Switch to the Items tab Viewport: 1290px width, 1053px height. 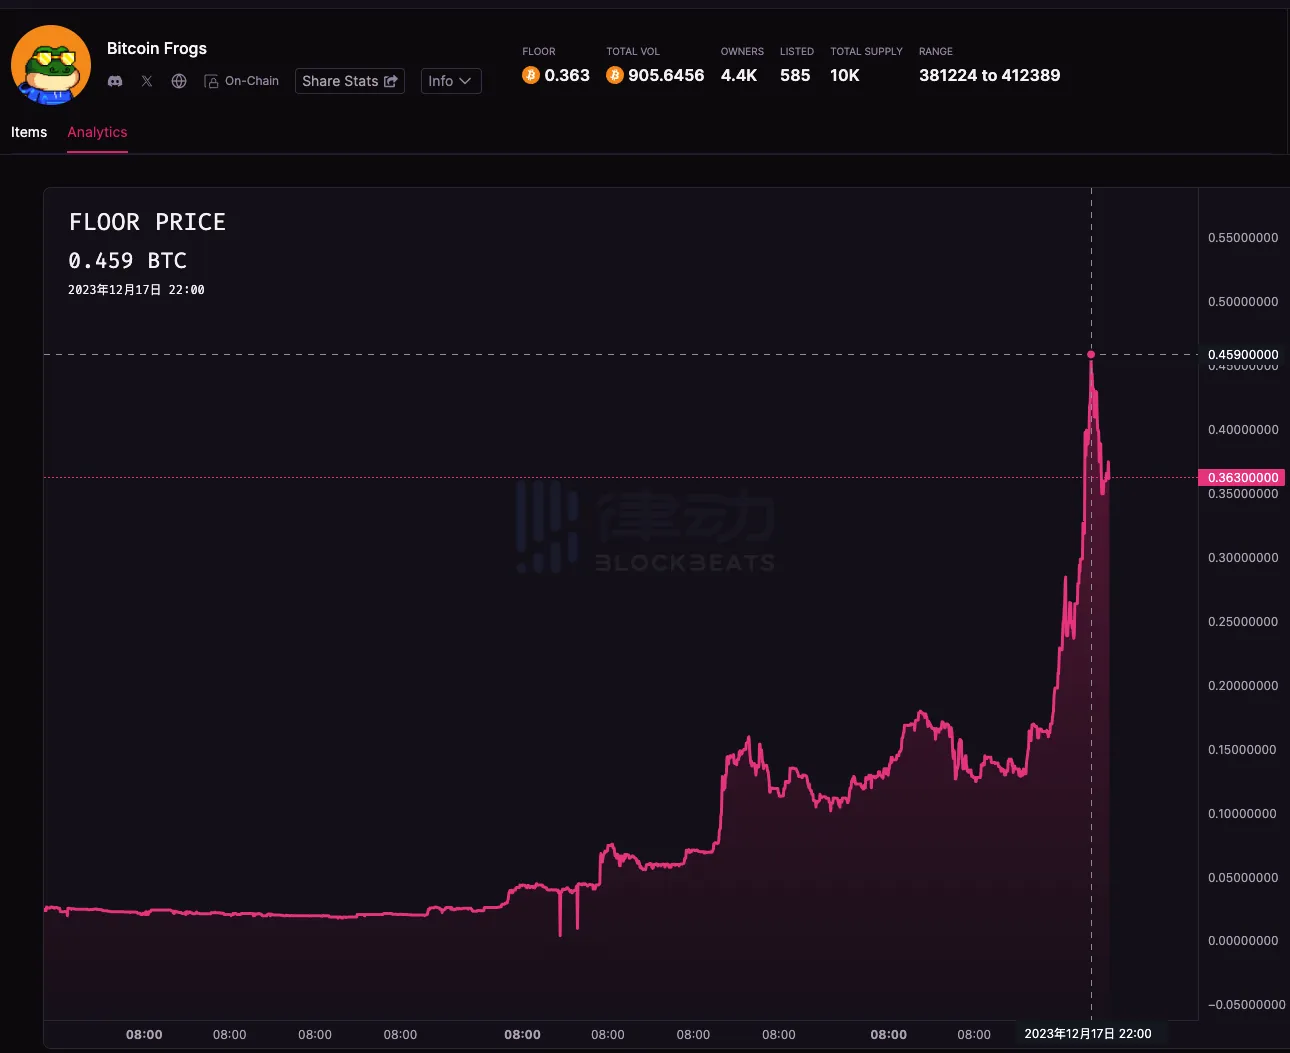coord(29,132)
